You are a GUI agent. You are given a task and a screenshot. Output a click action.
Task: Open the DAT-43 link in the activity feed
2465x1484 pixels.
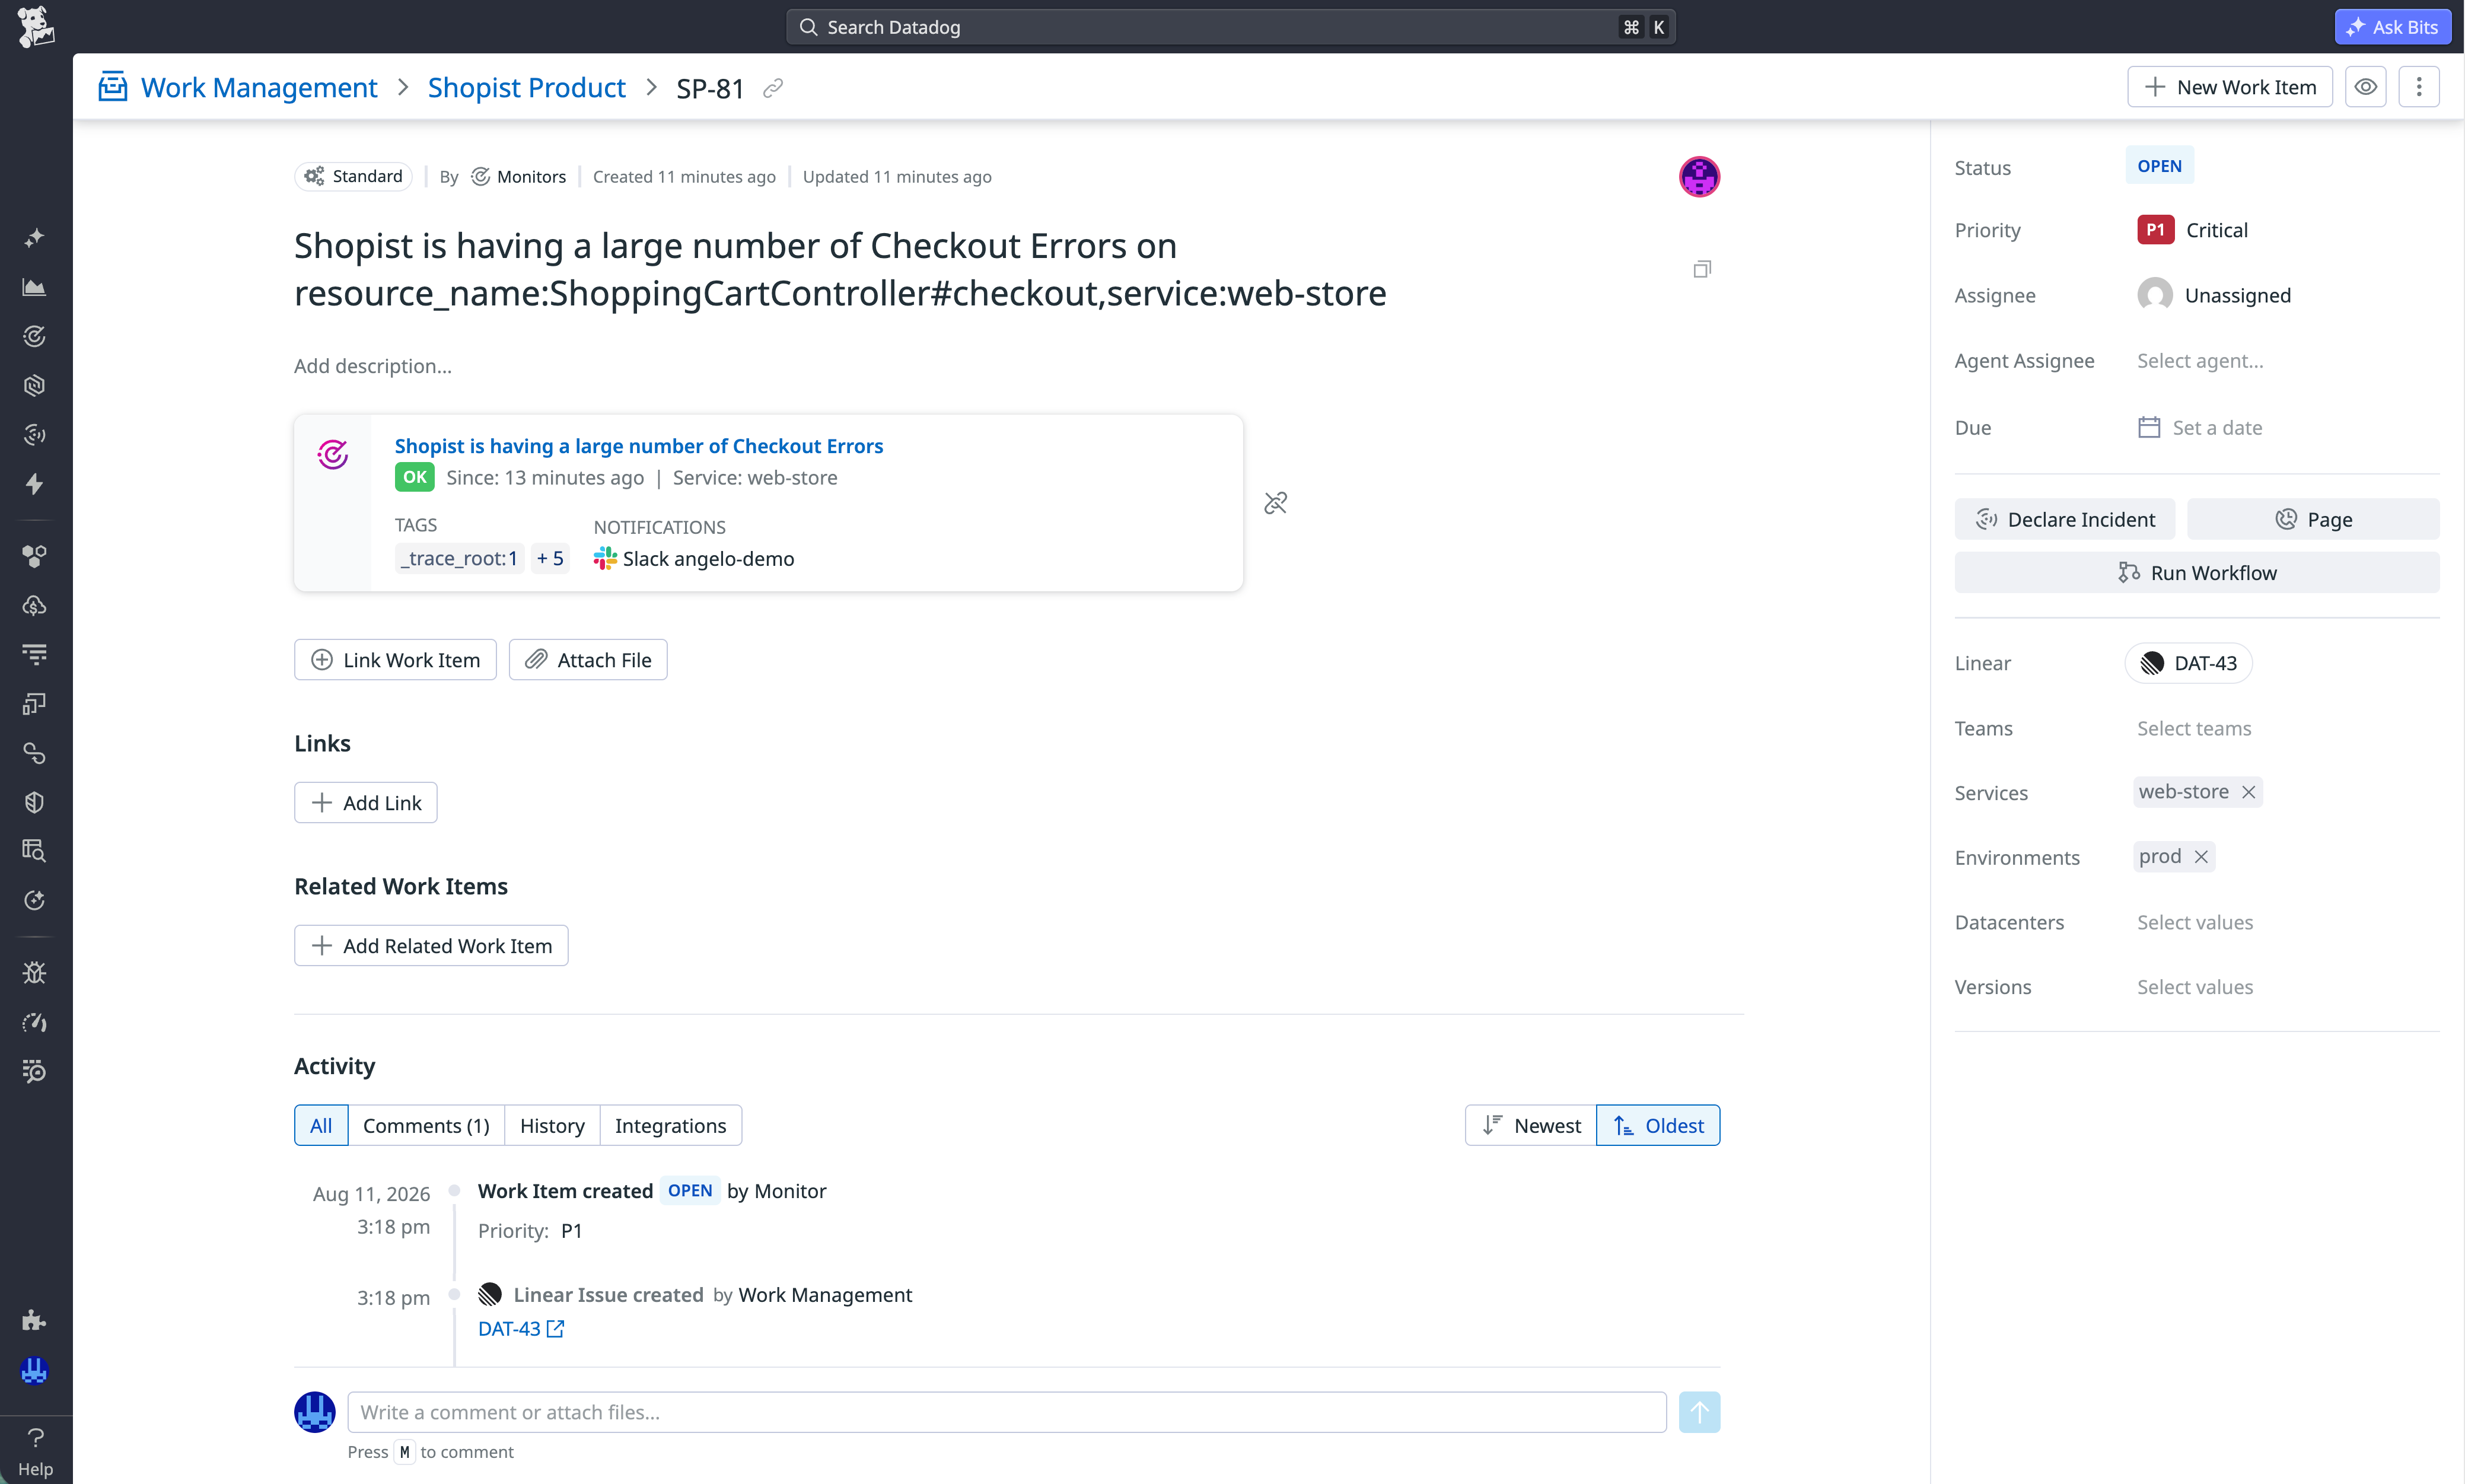[521, 1329]
